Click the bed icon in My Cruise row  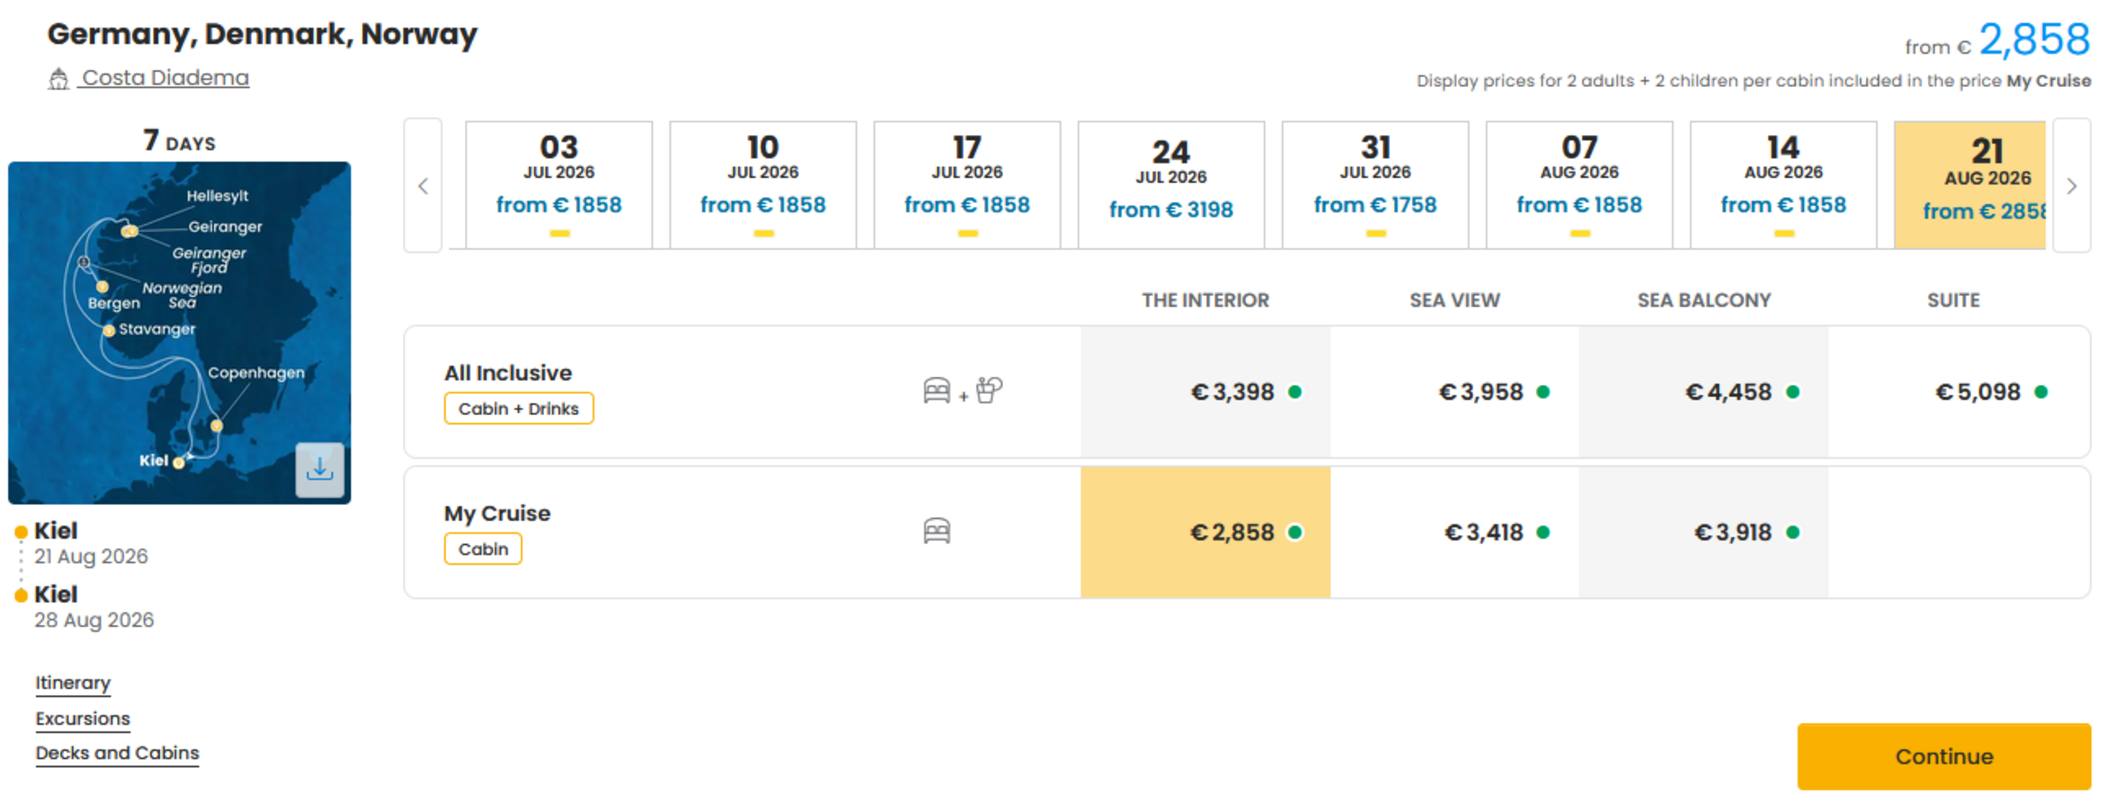point(937,531)
